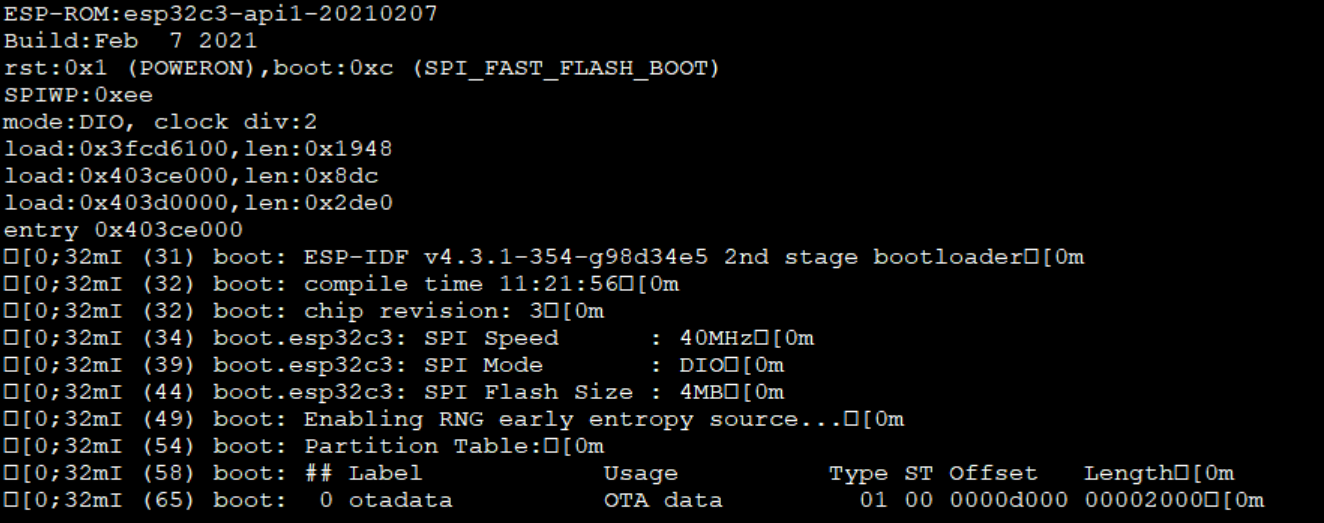Viewport: 1324px width, 523px height.
Task: Click the otadata partition label
Action: [401, 501]
